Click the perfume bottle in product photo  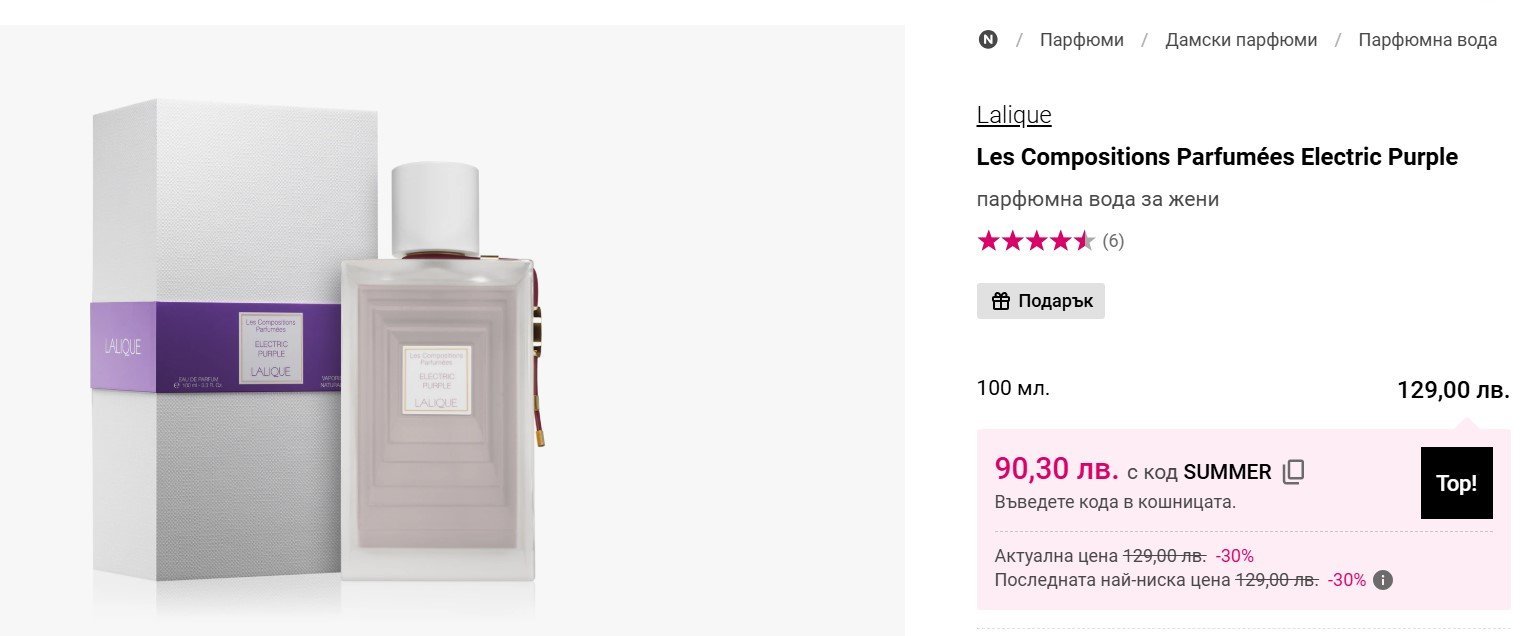437,400
